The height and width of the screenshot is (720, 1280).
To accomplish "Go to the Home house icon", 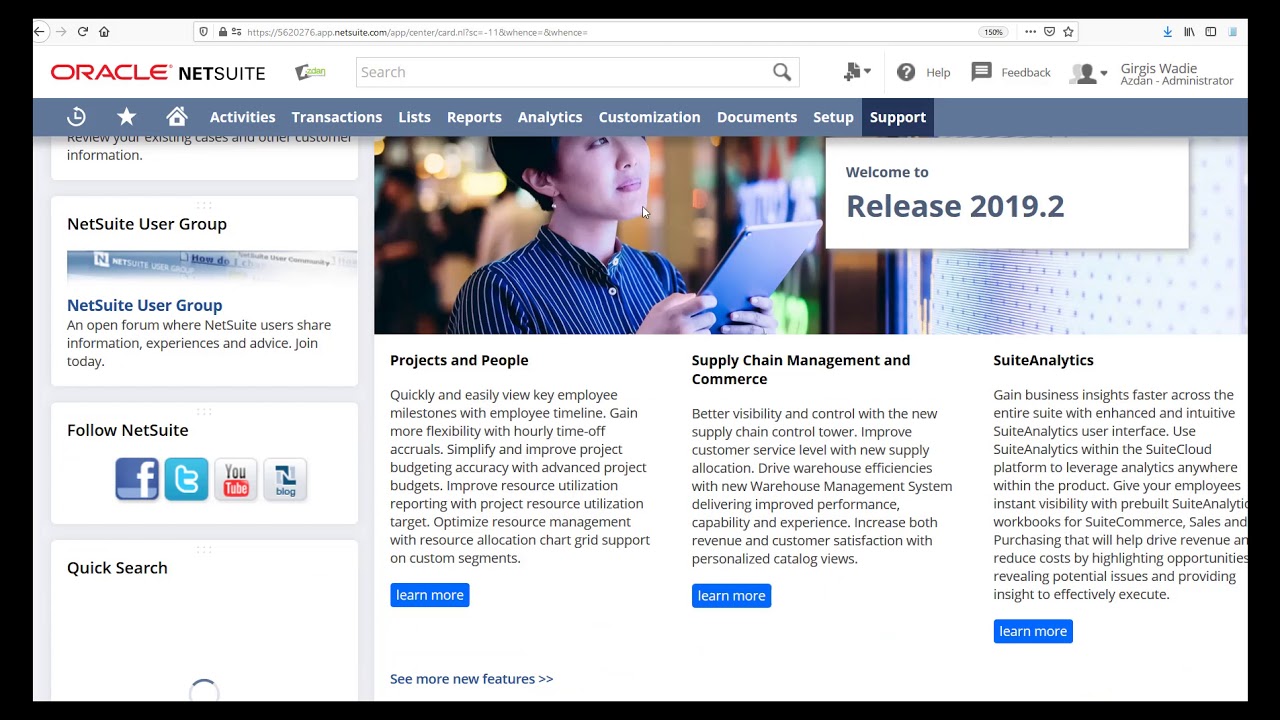I will (x=177, y=117).
